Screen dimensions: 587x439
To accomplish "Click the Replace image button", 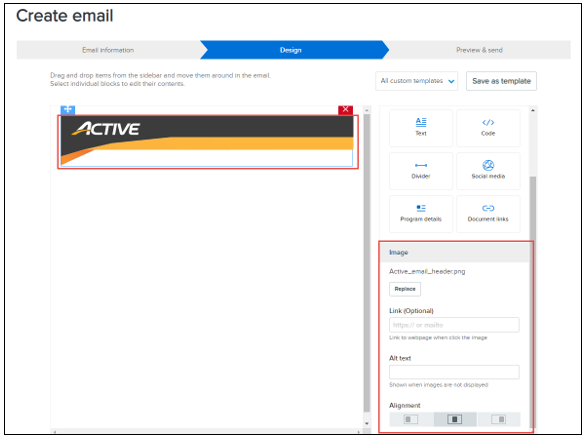I will [405, 289].
